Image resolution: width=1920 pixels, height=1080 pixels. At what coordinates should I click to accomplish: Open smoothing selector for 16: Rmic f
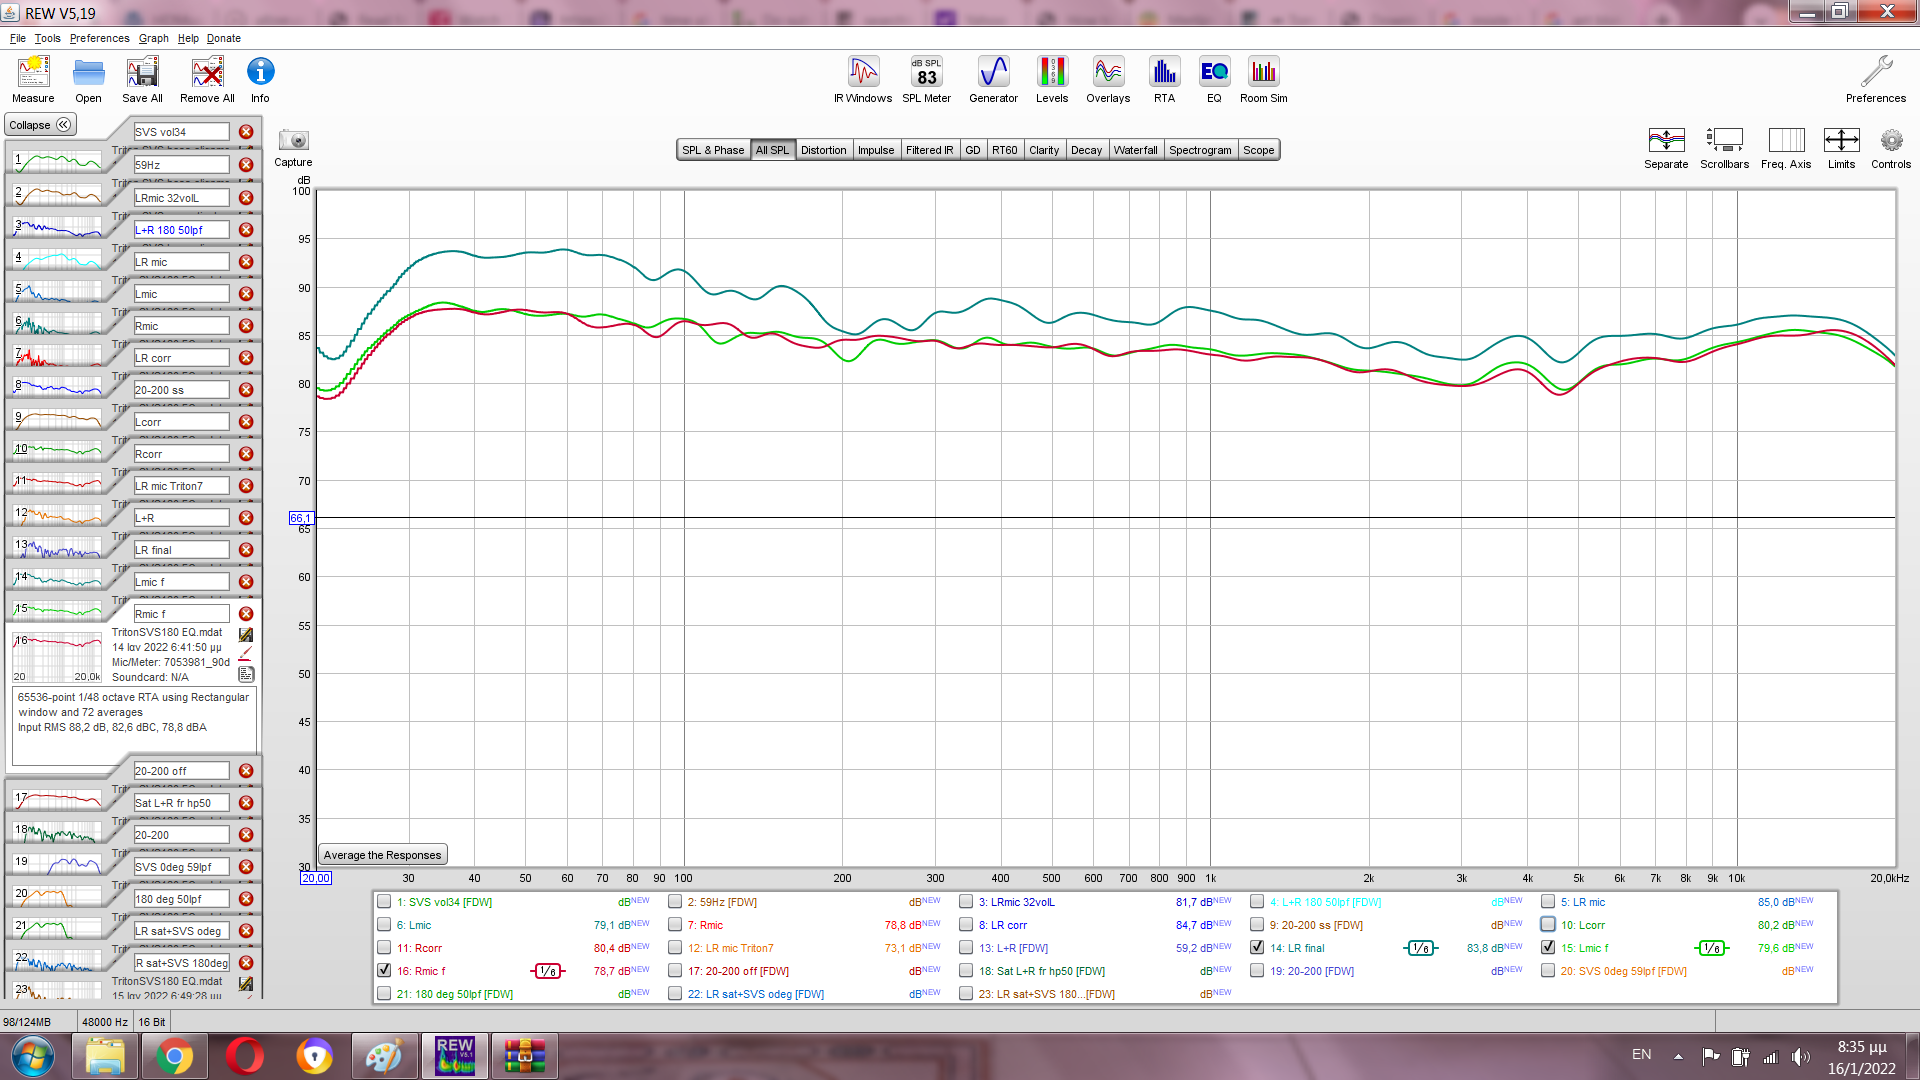[x=547, y=971]
